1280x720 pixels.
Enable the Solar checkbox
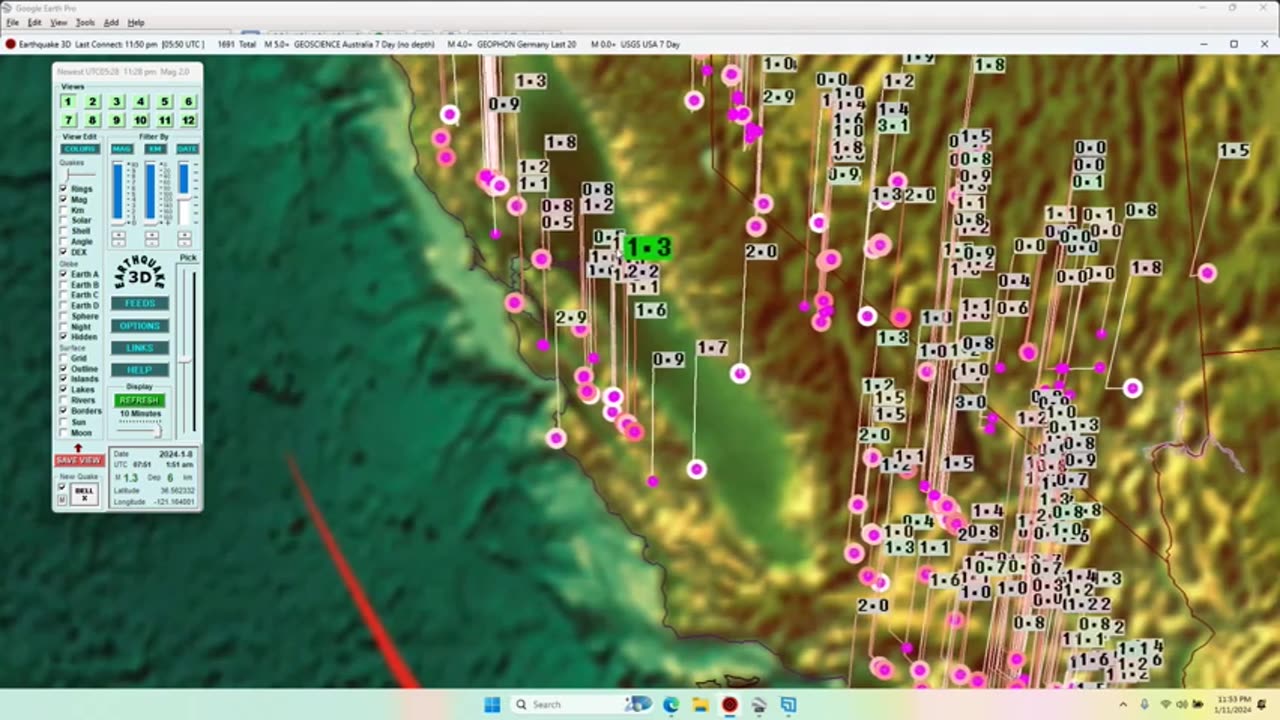tap(64, 220)
